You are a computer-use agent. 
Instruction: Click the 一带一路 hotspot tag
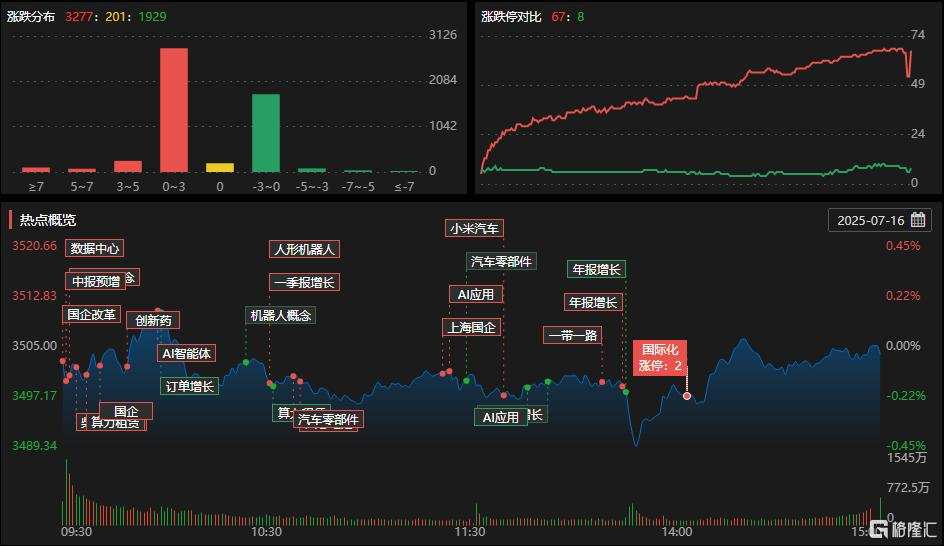coord(573,335)
